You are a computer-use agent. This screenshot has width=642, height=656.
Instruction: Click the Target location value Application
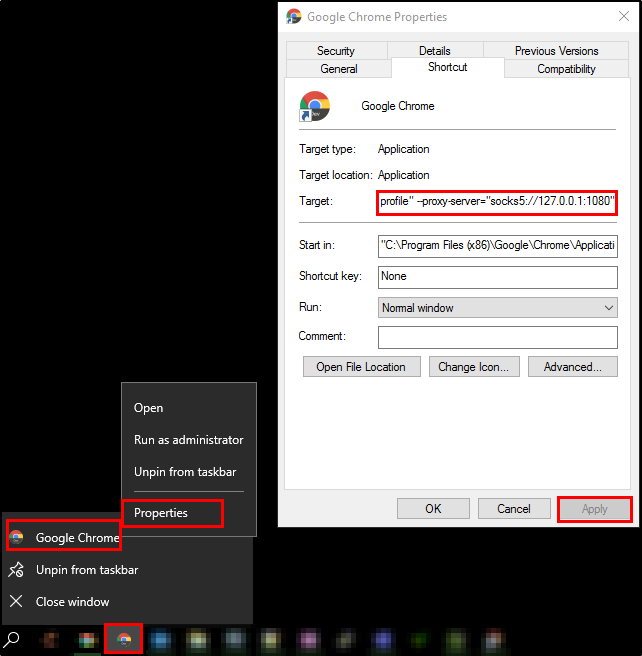[404, 175]
